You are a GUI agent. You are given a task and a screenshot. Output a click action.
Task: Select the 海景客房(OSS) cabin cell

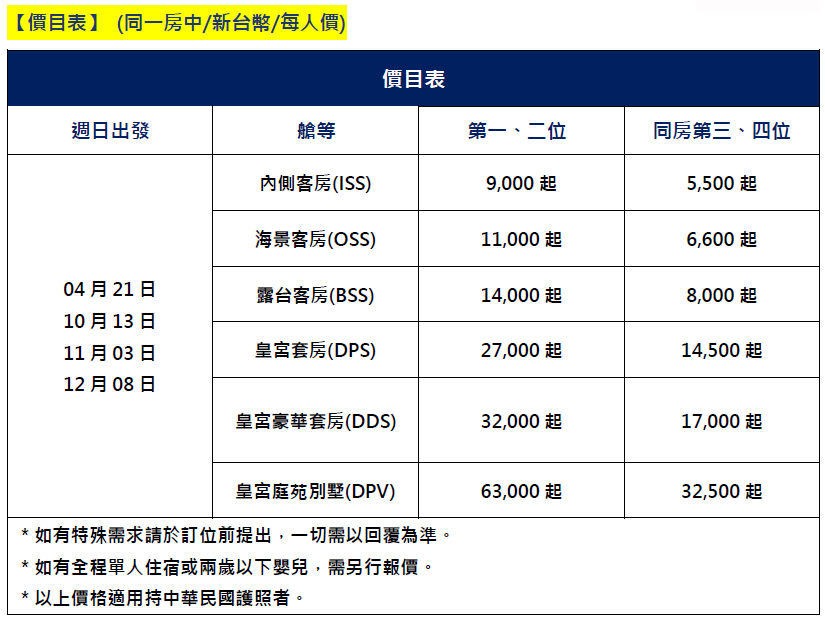tap(316, 240)
